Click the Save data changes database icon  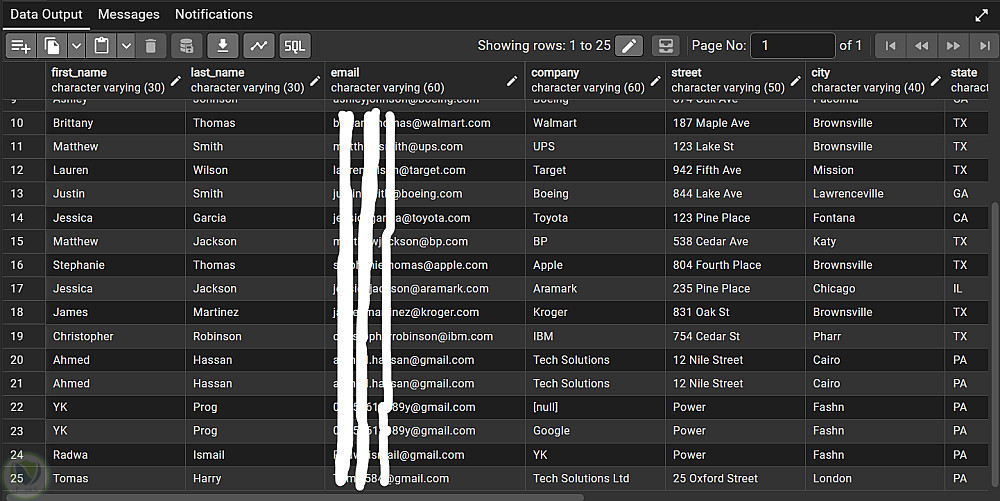click(x=186, y=46)
